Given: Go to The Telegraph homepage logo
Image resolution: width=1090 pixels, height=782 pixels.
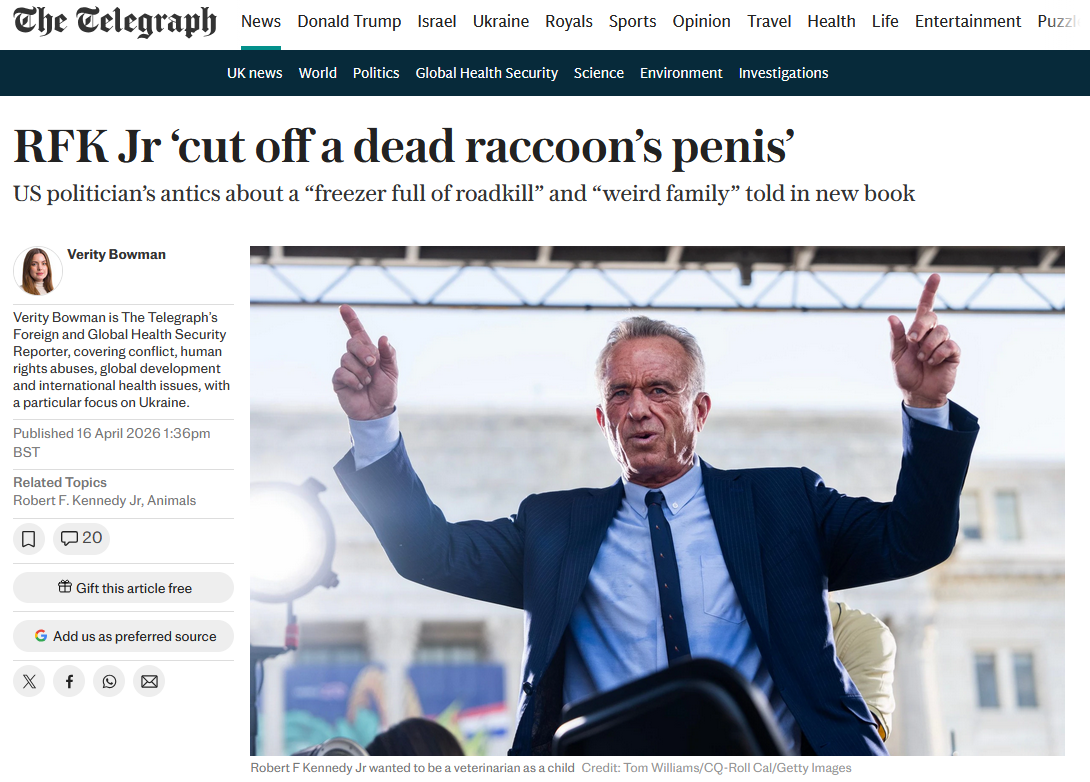Looking at the screenshot, I should (x=115, y=22).
